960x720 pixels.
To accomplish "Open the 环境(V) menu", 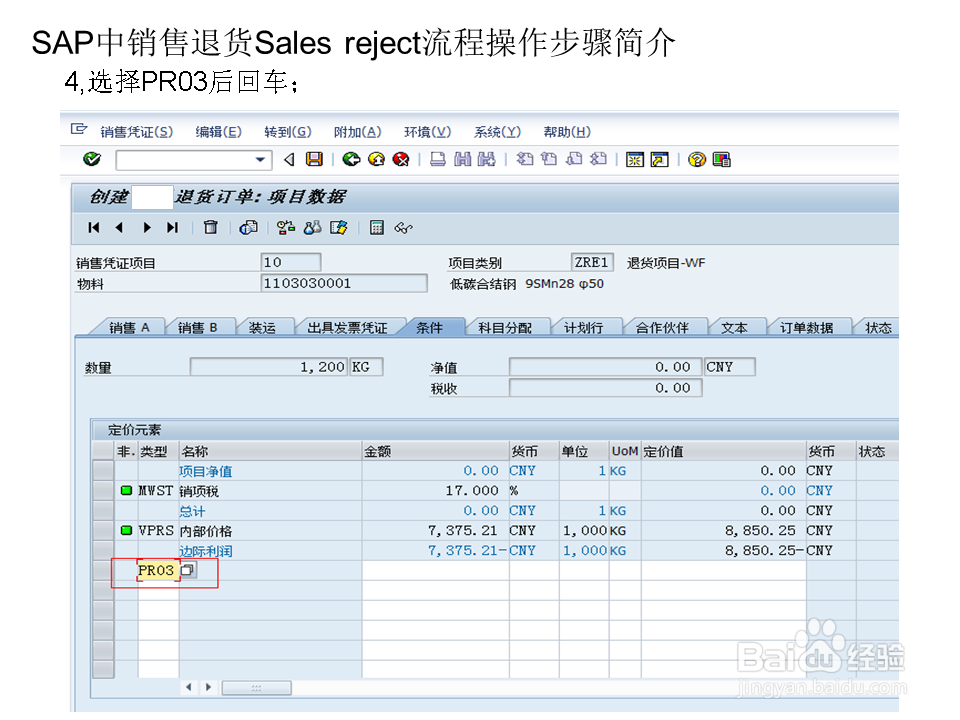I will click(427, 132).
